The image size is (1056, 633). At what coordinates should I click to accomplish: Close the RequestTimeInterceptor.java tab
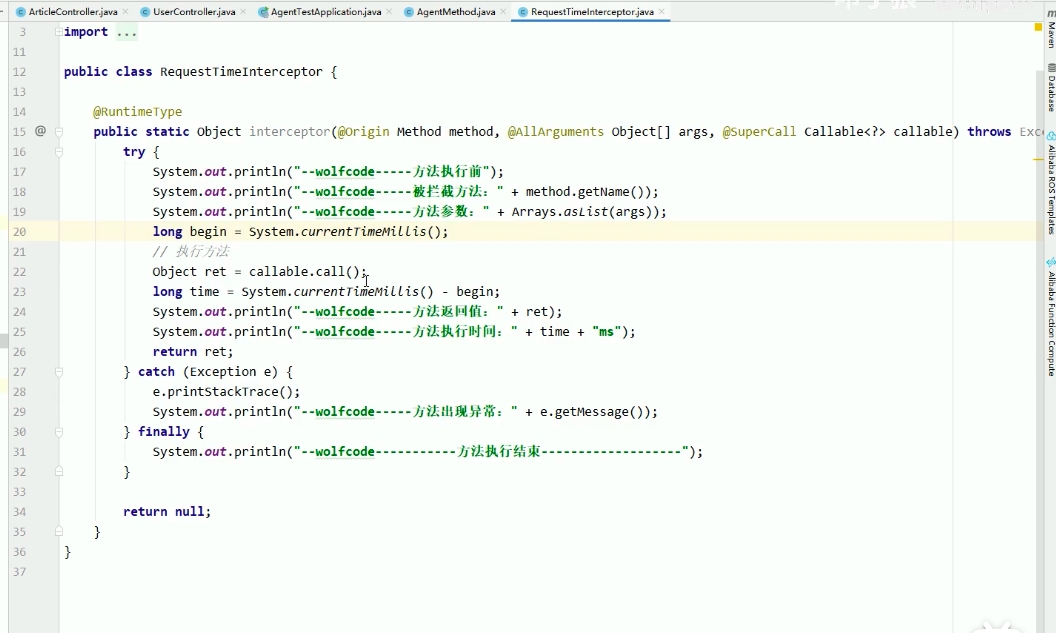[663, 12]
